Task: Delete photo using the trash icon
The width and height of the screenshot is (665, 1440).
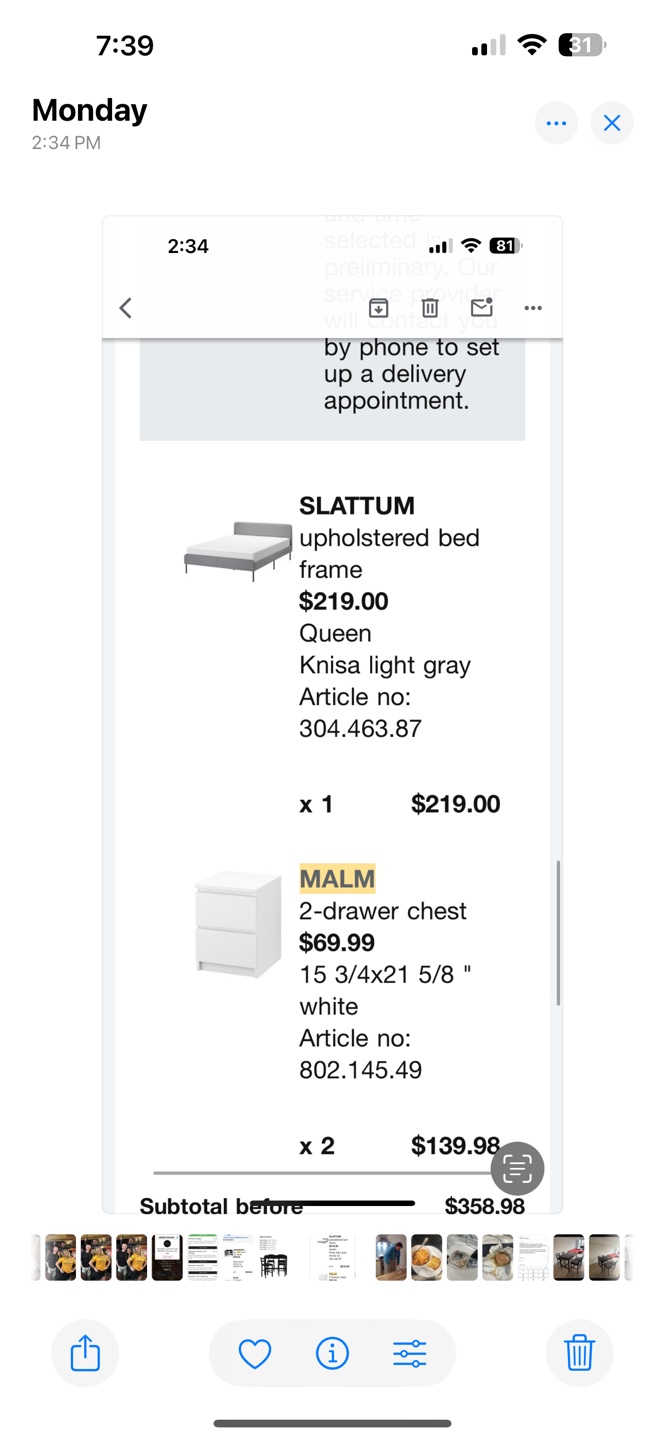Action: point(579,1354)
